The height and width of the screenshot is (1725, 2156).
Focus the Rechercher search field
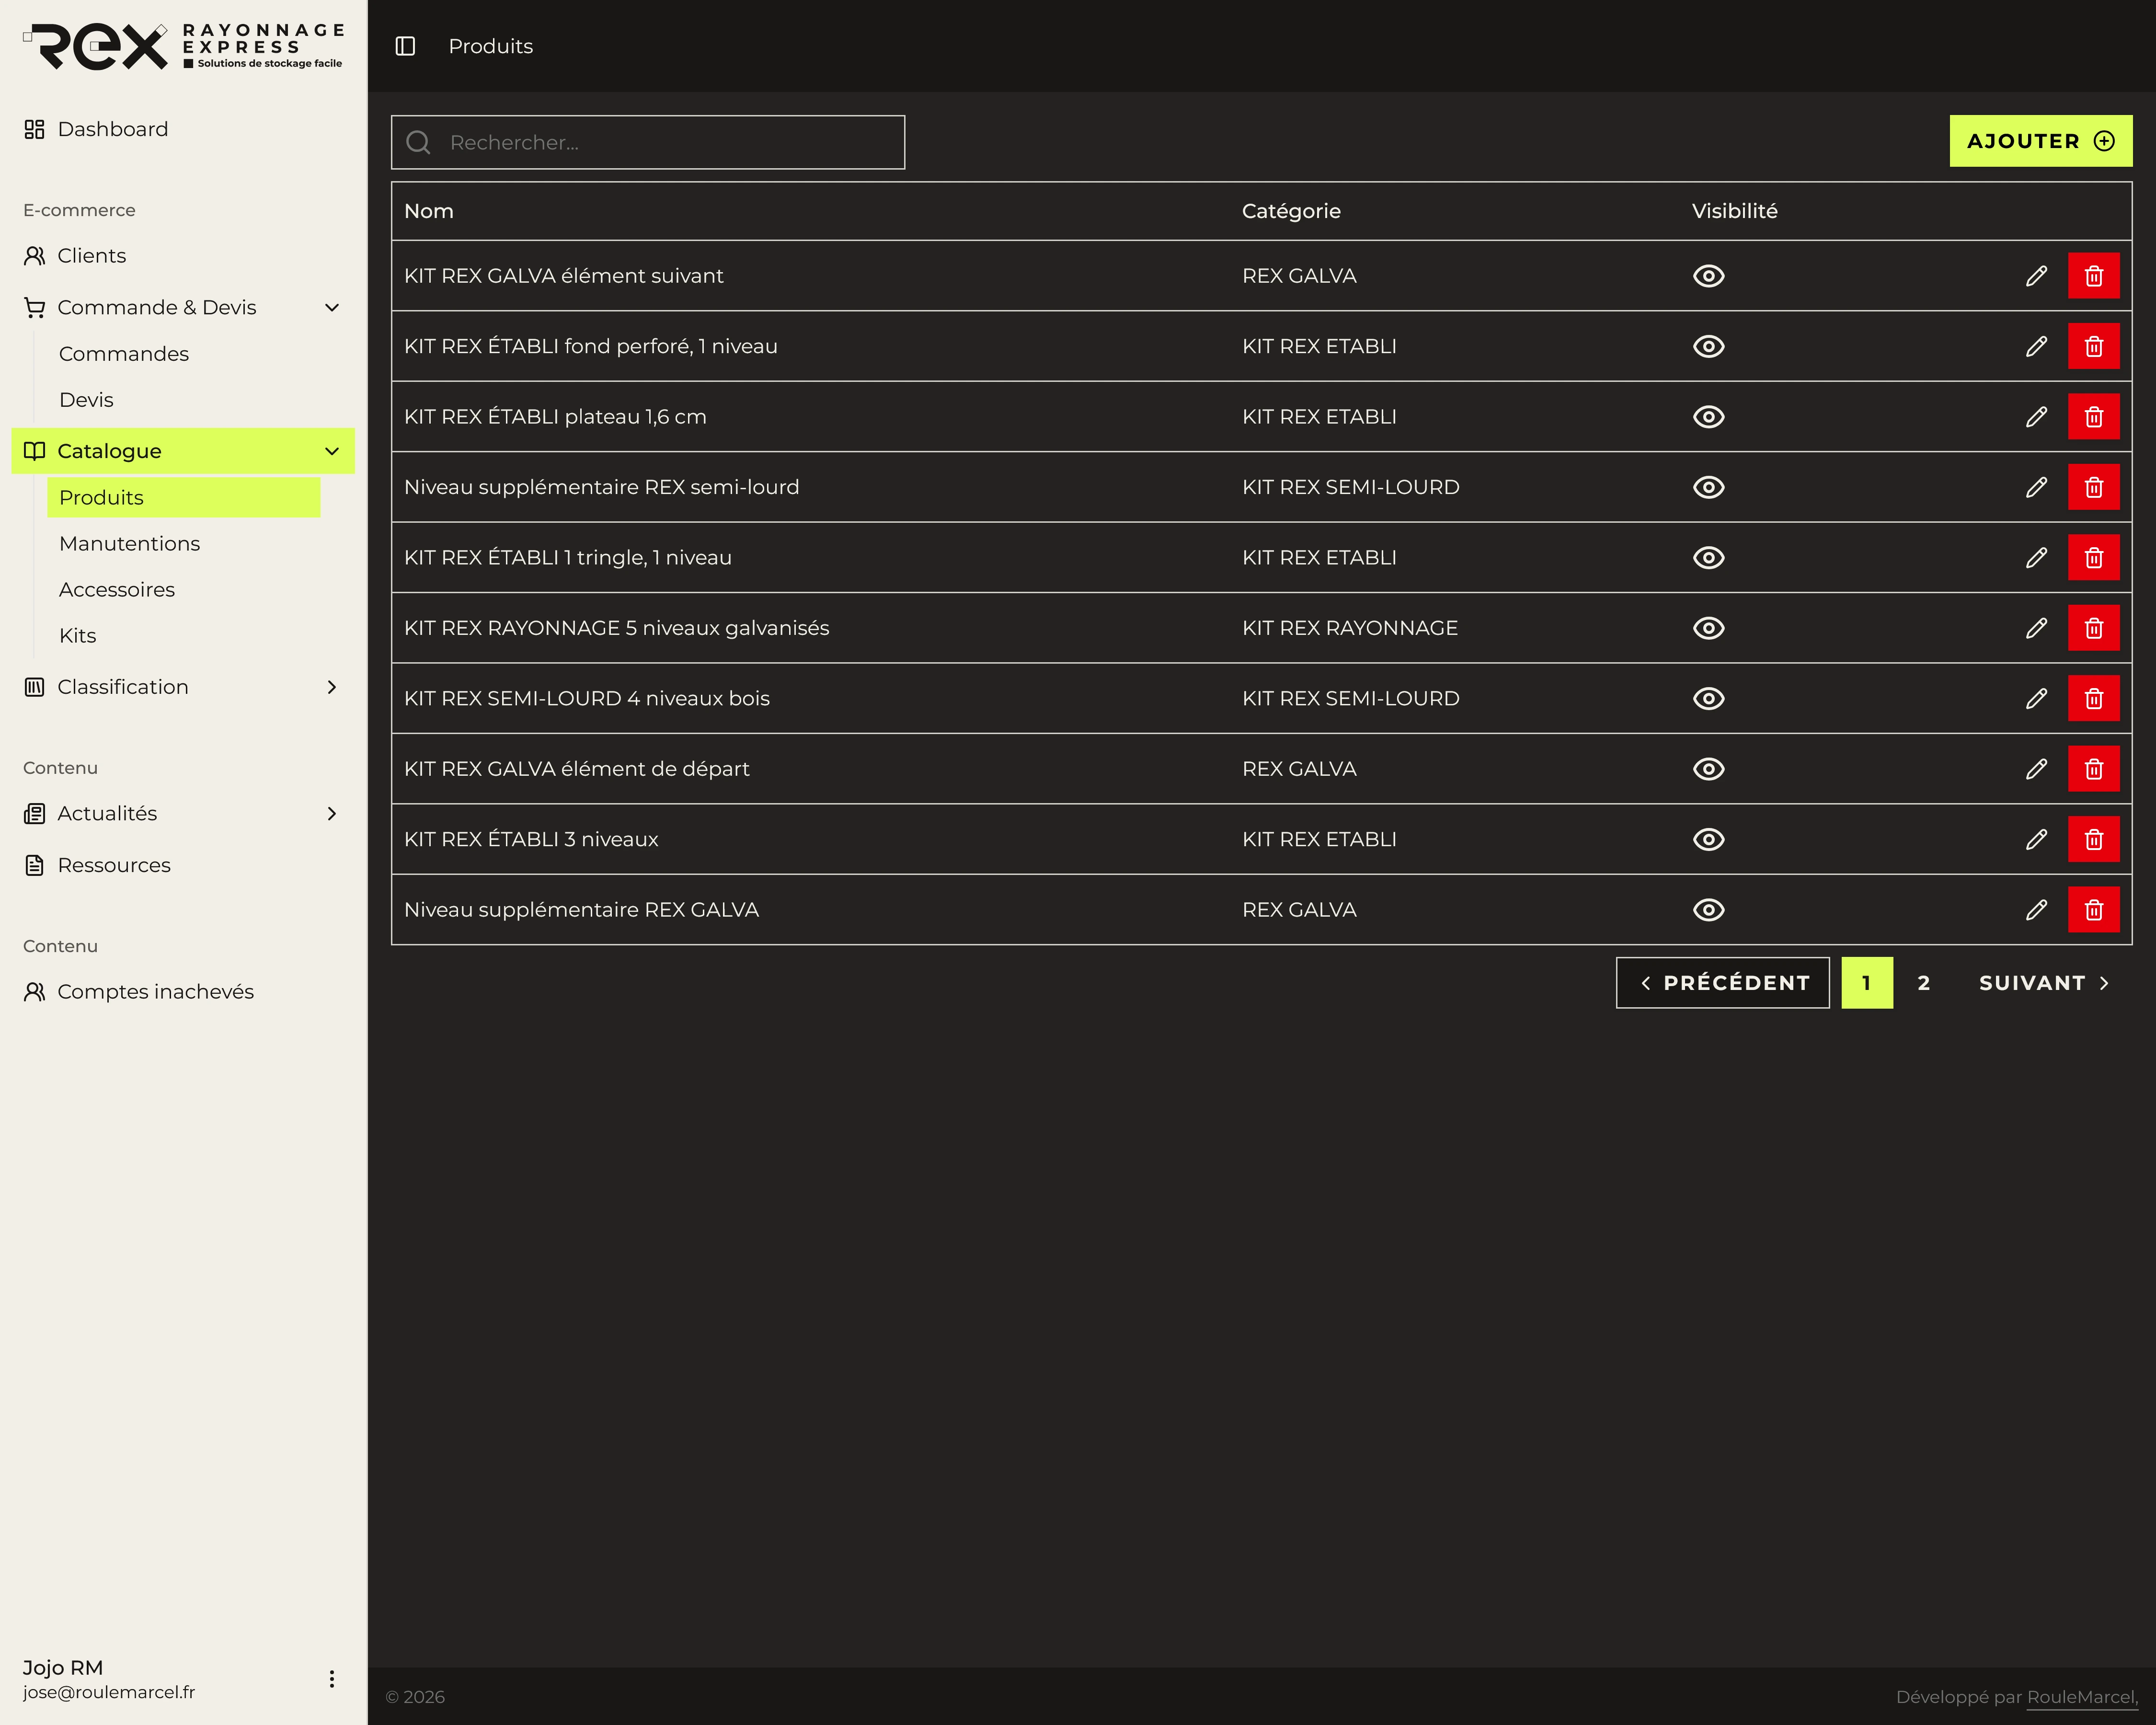(648, 142)
